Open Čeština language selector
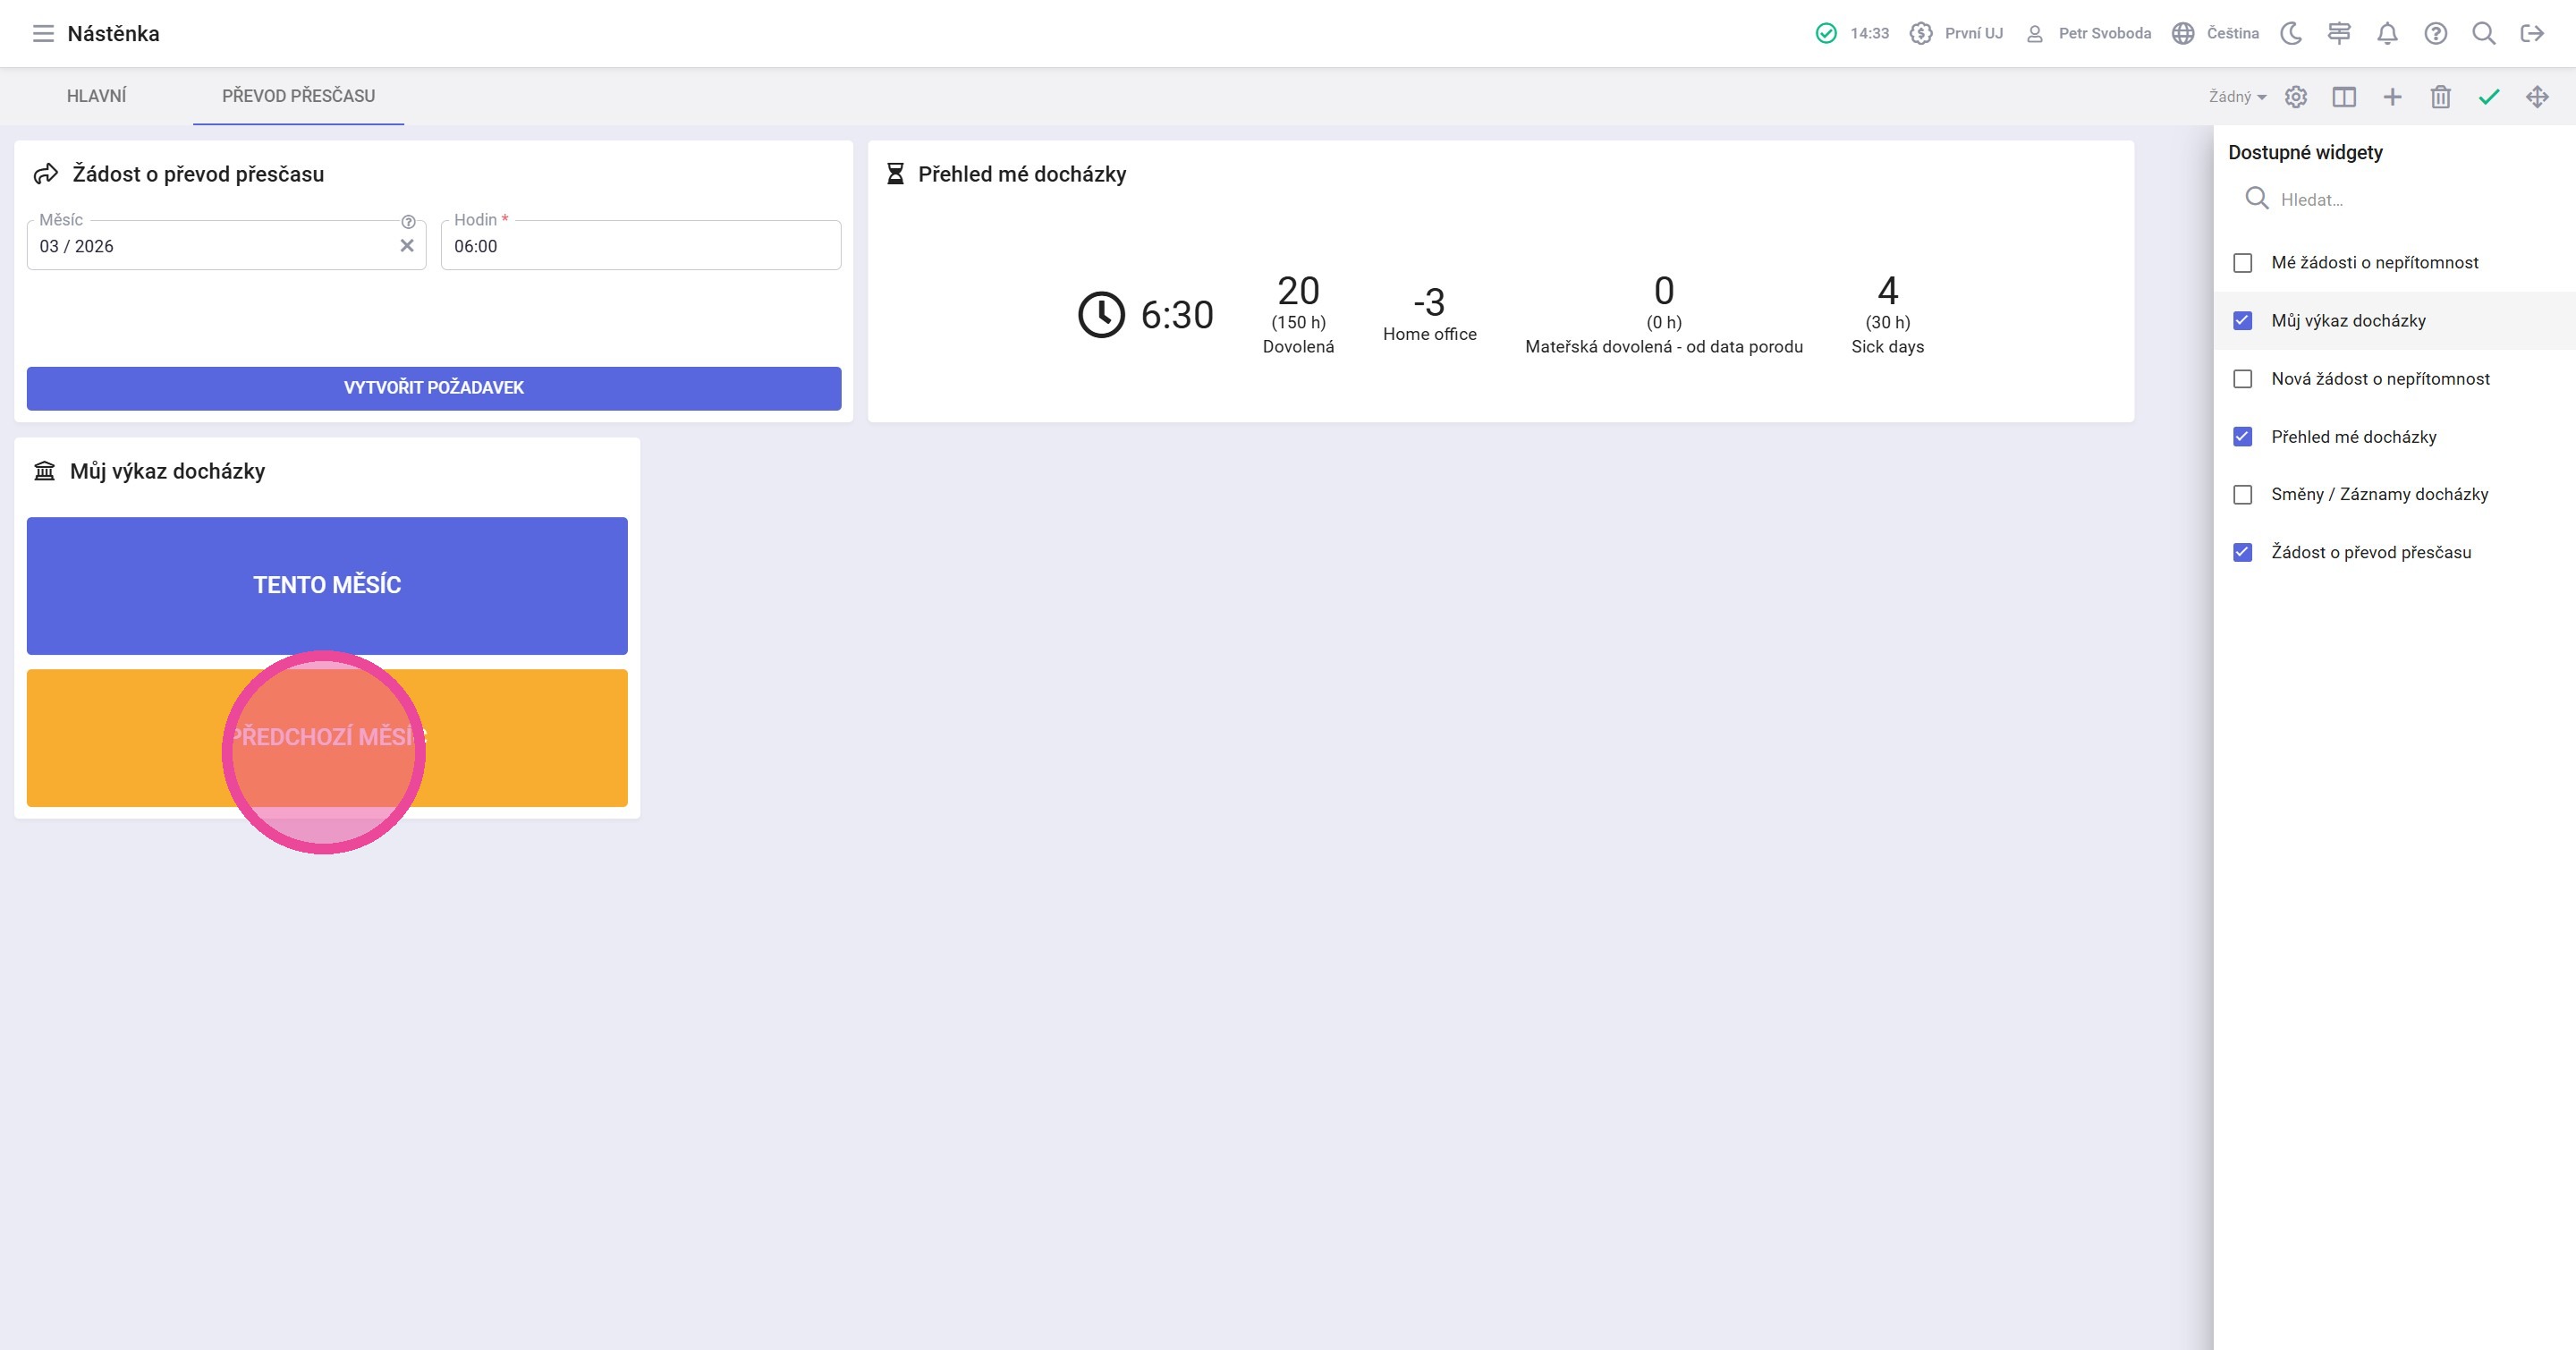 (2216, 34)
